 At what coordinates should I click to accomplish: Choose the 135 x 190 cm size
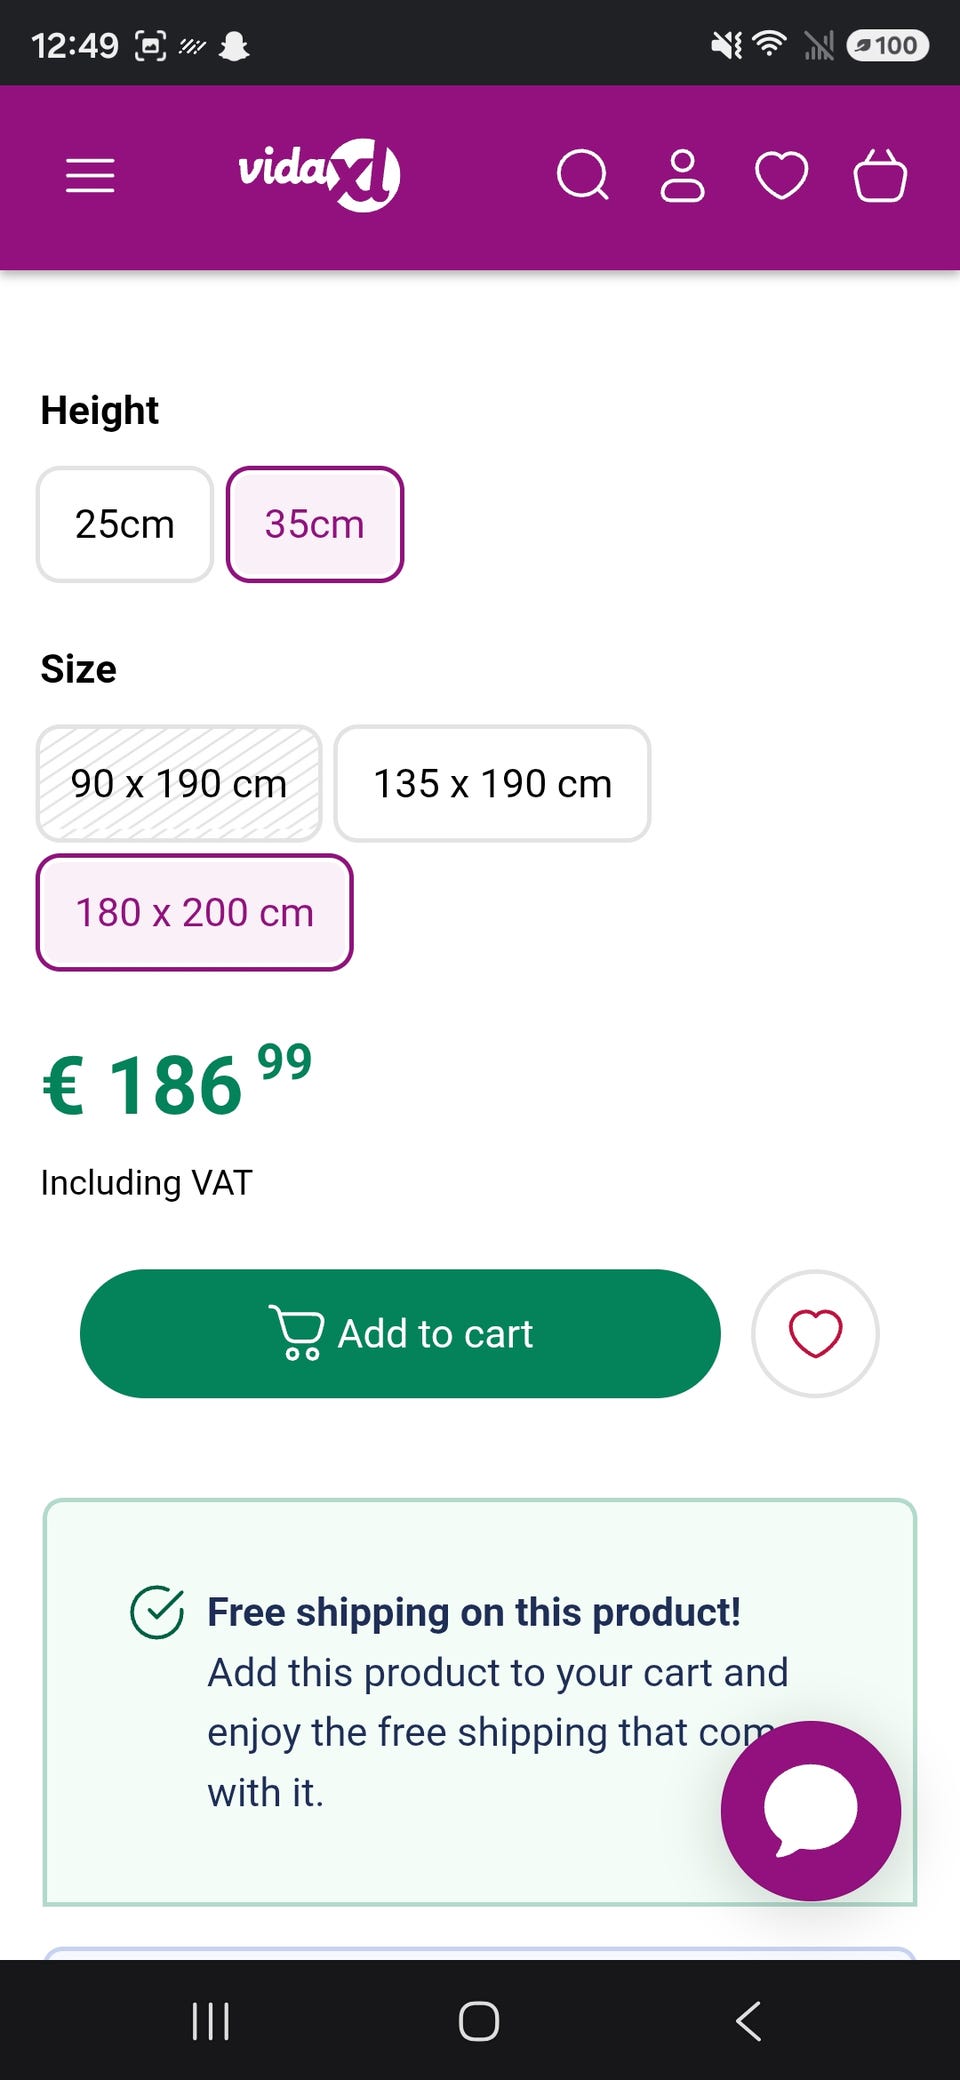[x=492, y=783]
